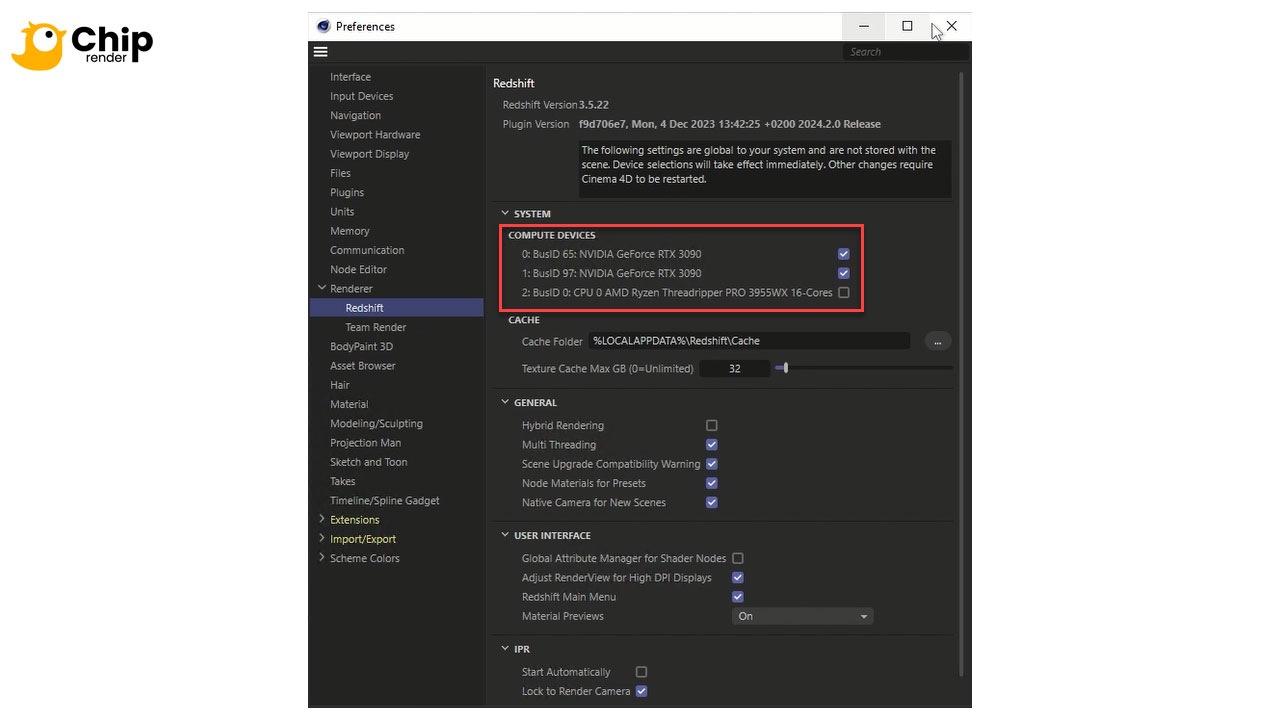Click the Search field in Preferences
The image size is (1280, 720).
[x=905, y=52]
